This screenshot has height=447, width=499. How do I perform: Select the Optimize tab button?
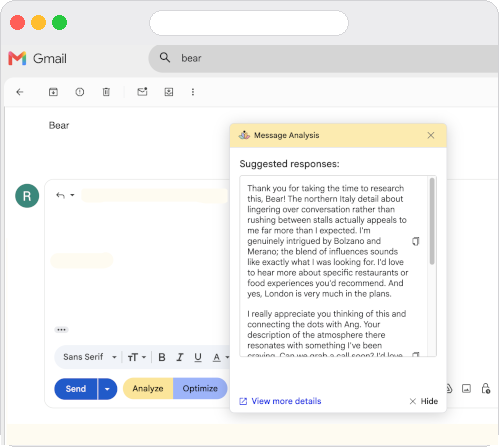pos(200,388)
